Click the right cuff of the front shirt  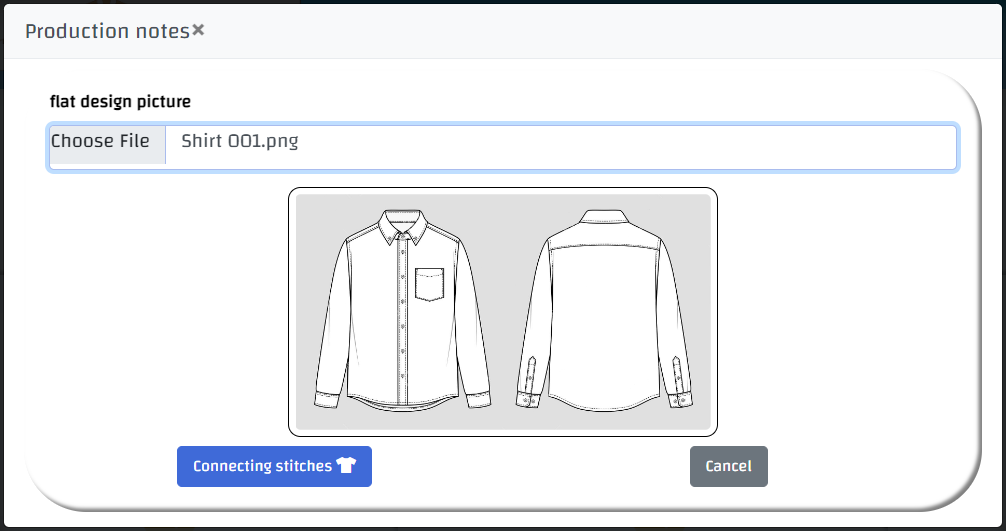478,399
